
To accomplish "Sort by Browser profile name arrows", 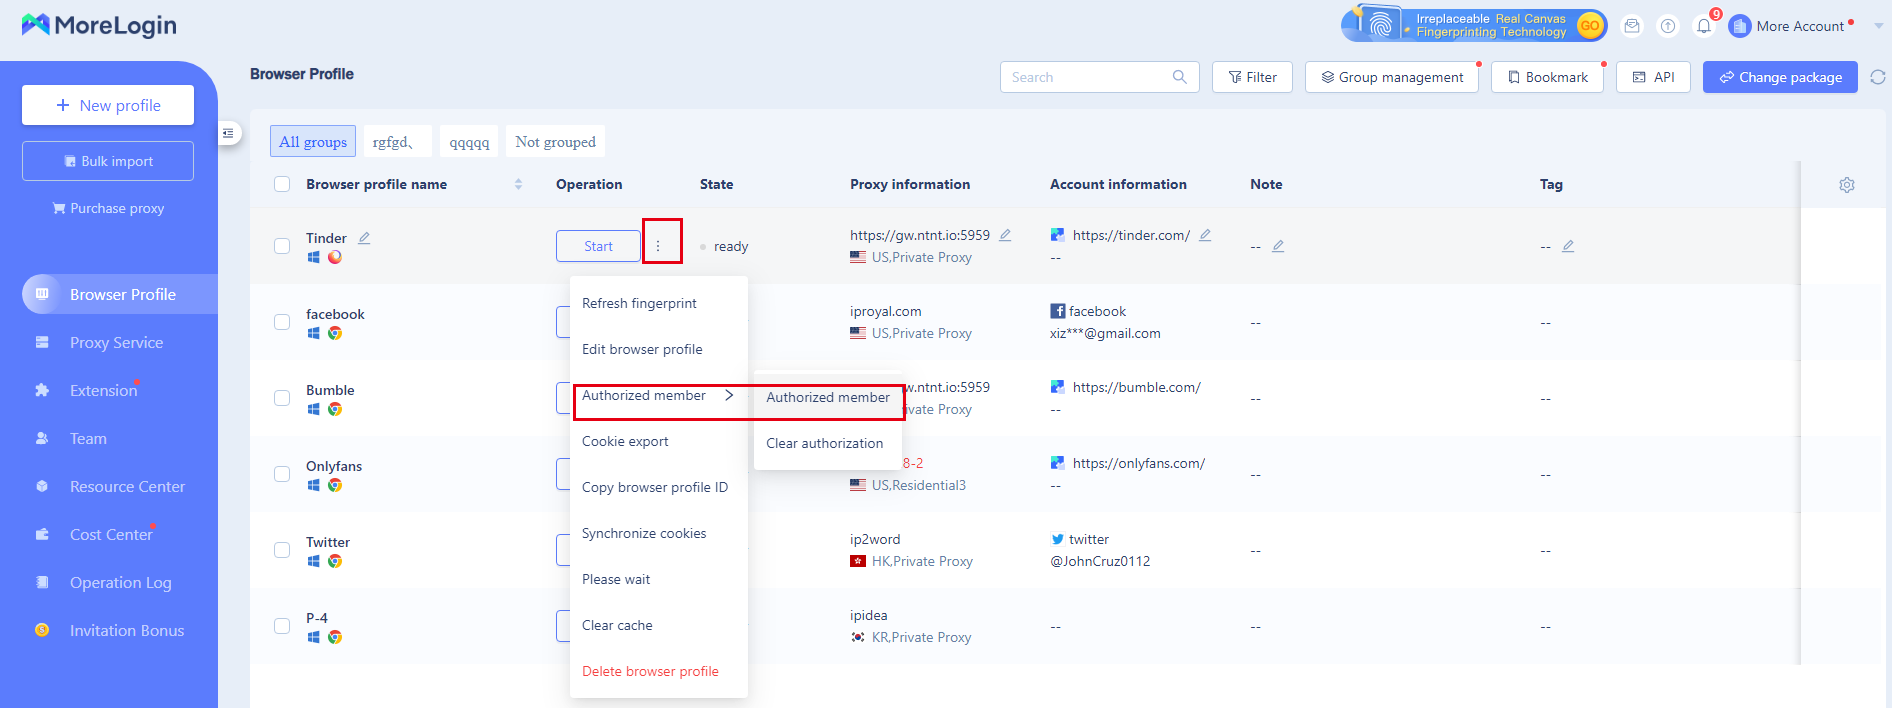I will [x=518, y=184].
